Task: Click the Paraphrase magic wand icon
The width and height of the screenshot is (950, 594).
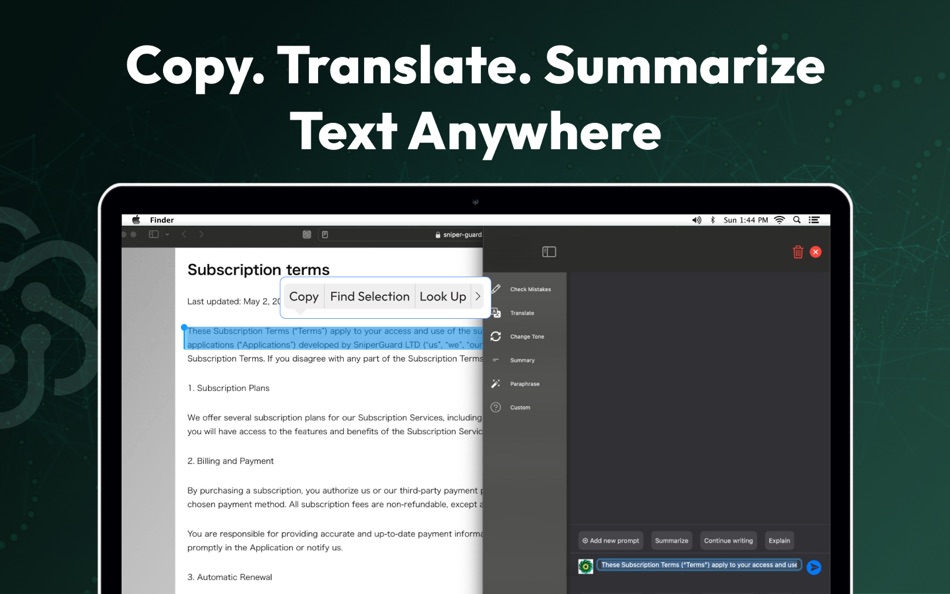Action: 496,384
